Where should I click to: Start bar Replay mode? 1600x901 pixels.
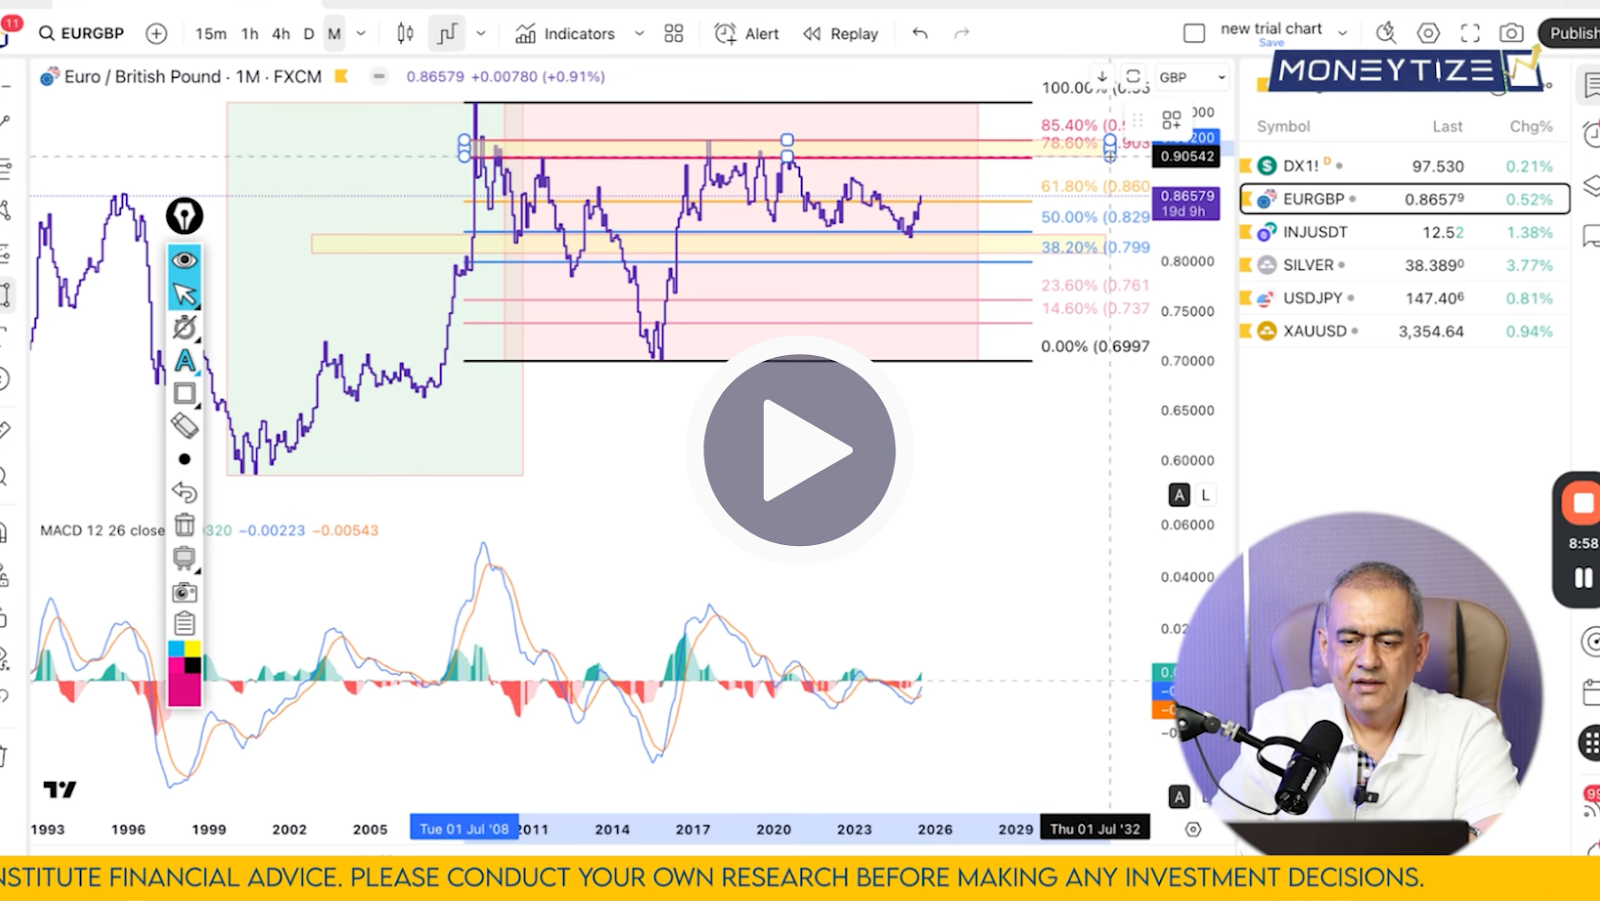pyautogui.click(x=841, y=33)
